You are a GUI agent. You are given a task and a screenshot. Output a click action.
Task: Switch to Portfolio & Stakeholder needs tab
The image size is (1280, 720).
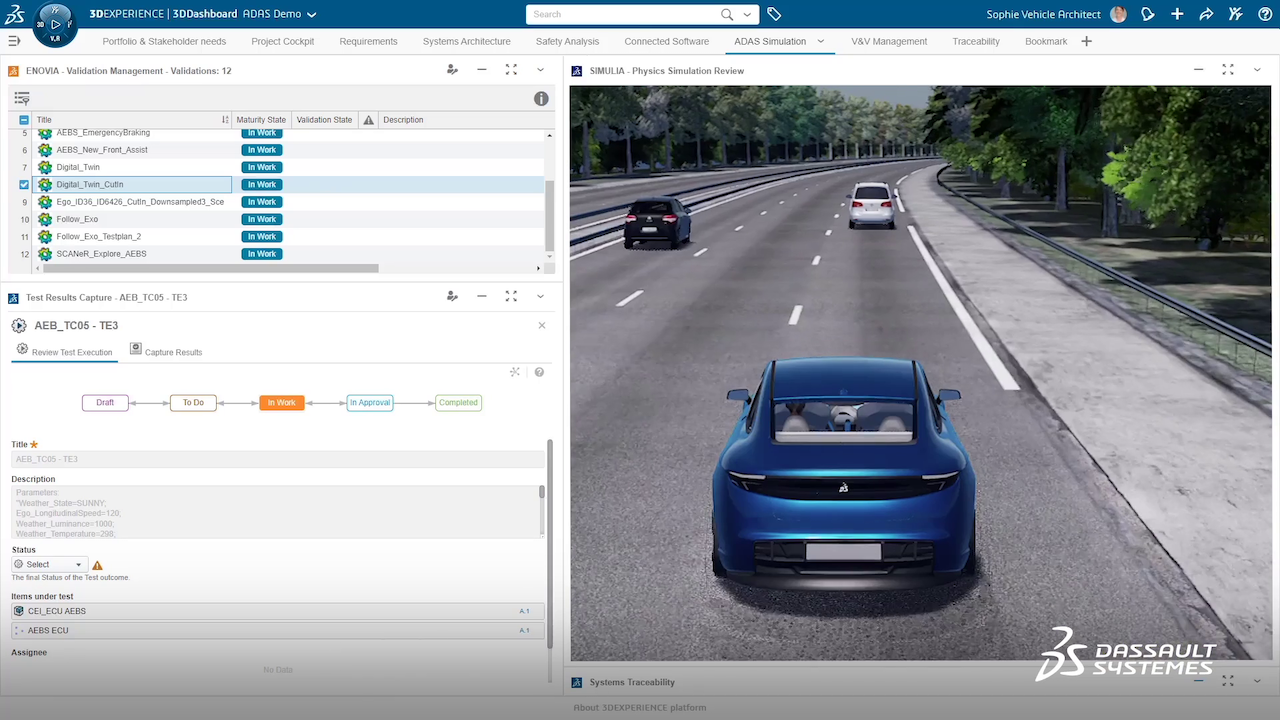(164, 41)
